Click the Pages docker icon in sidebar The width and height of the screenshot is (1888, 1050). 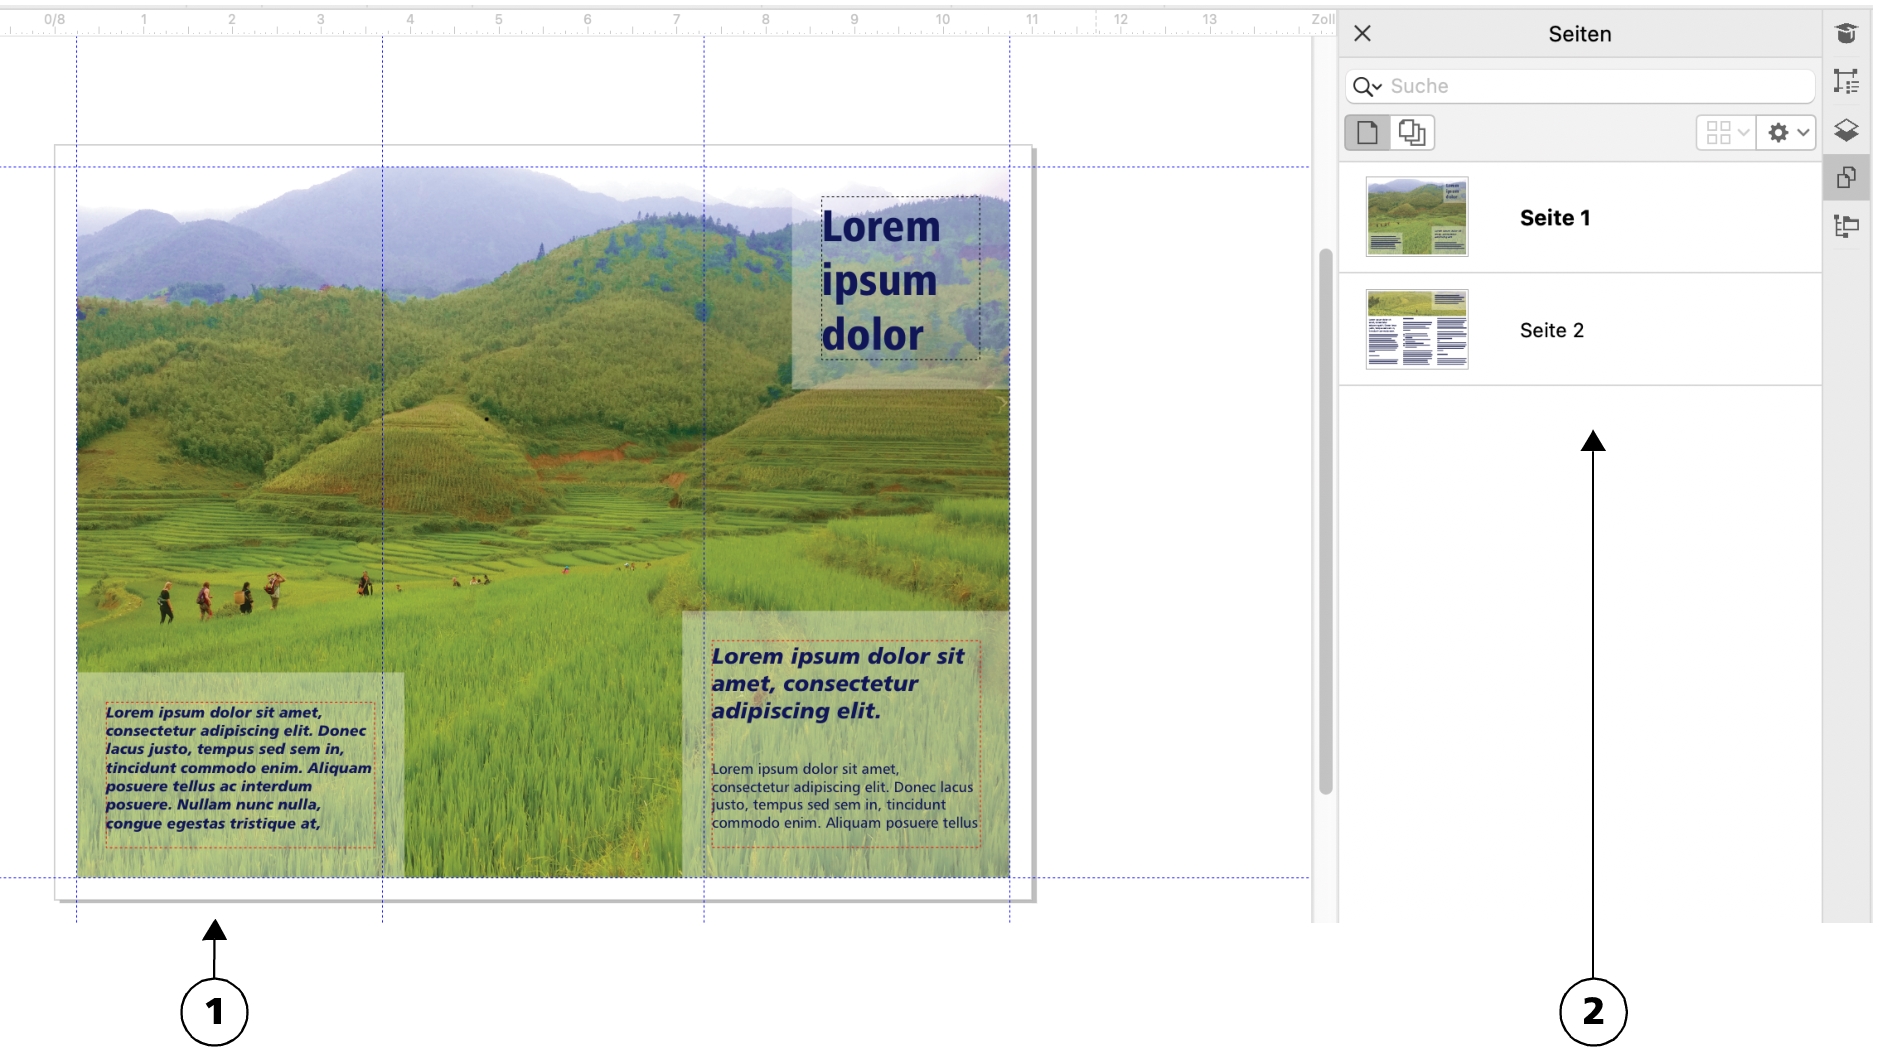[x=1846, y=178]
